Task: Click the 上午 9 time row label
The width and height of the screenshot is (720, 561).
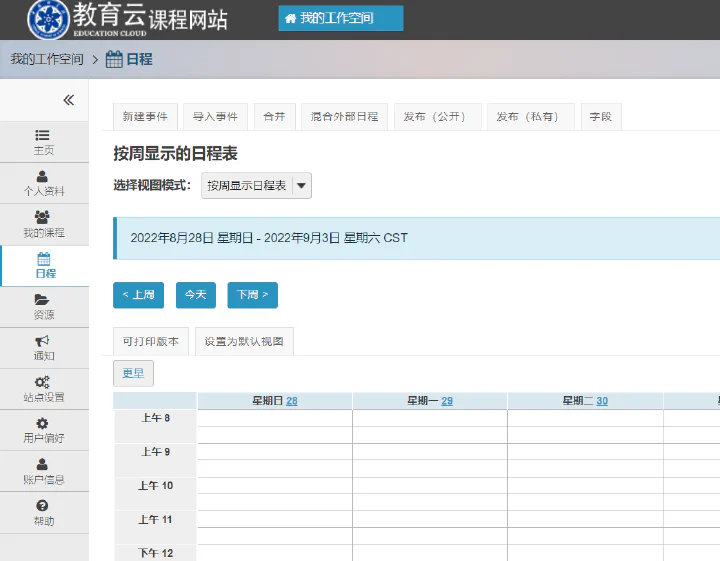Action: tap(156, 452)
